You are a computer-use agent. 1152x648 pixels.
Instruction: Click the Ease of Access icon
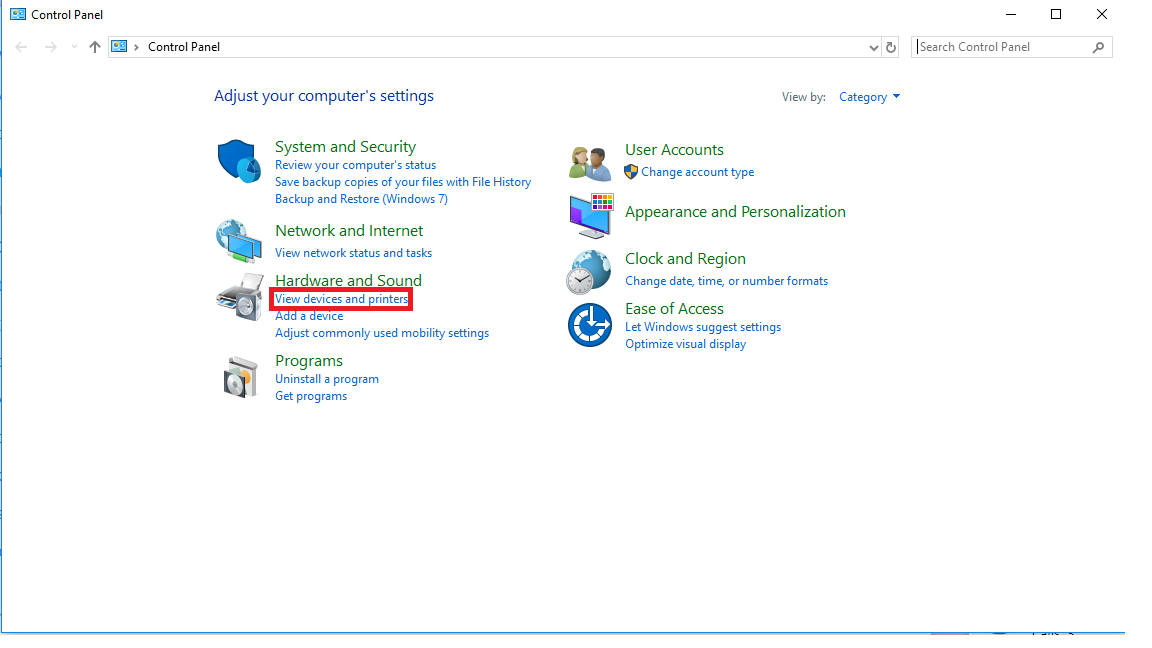point(590,325)
